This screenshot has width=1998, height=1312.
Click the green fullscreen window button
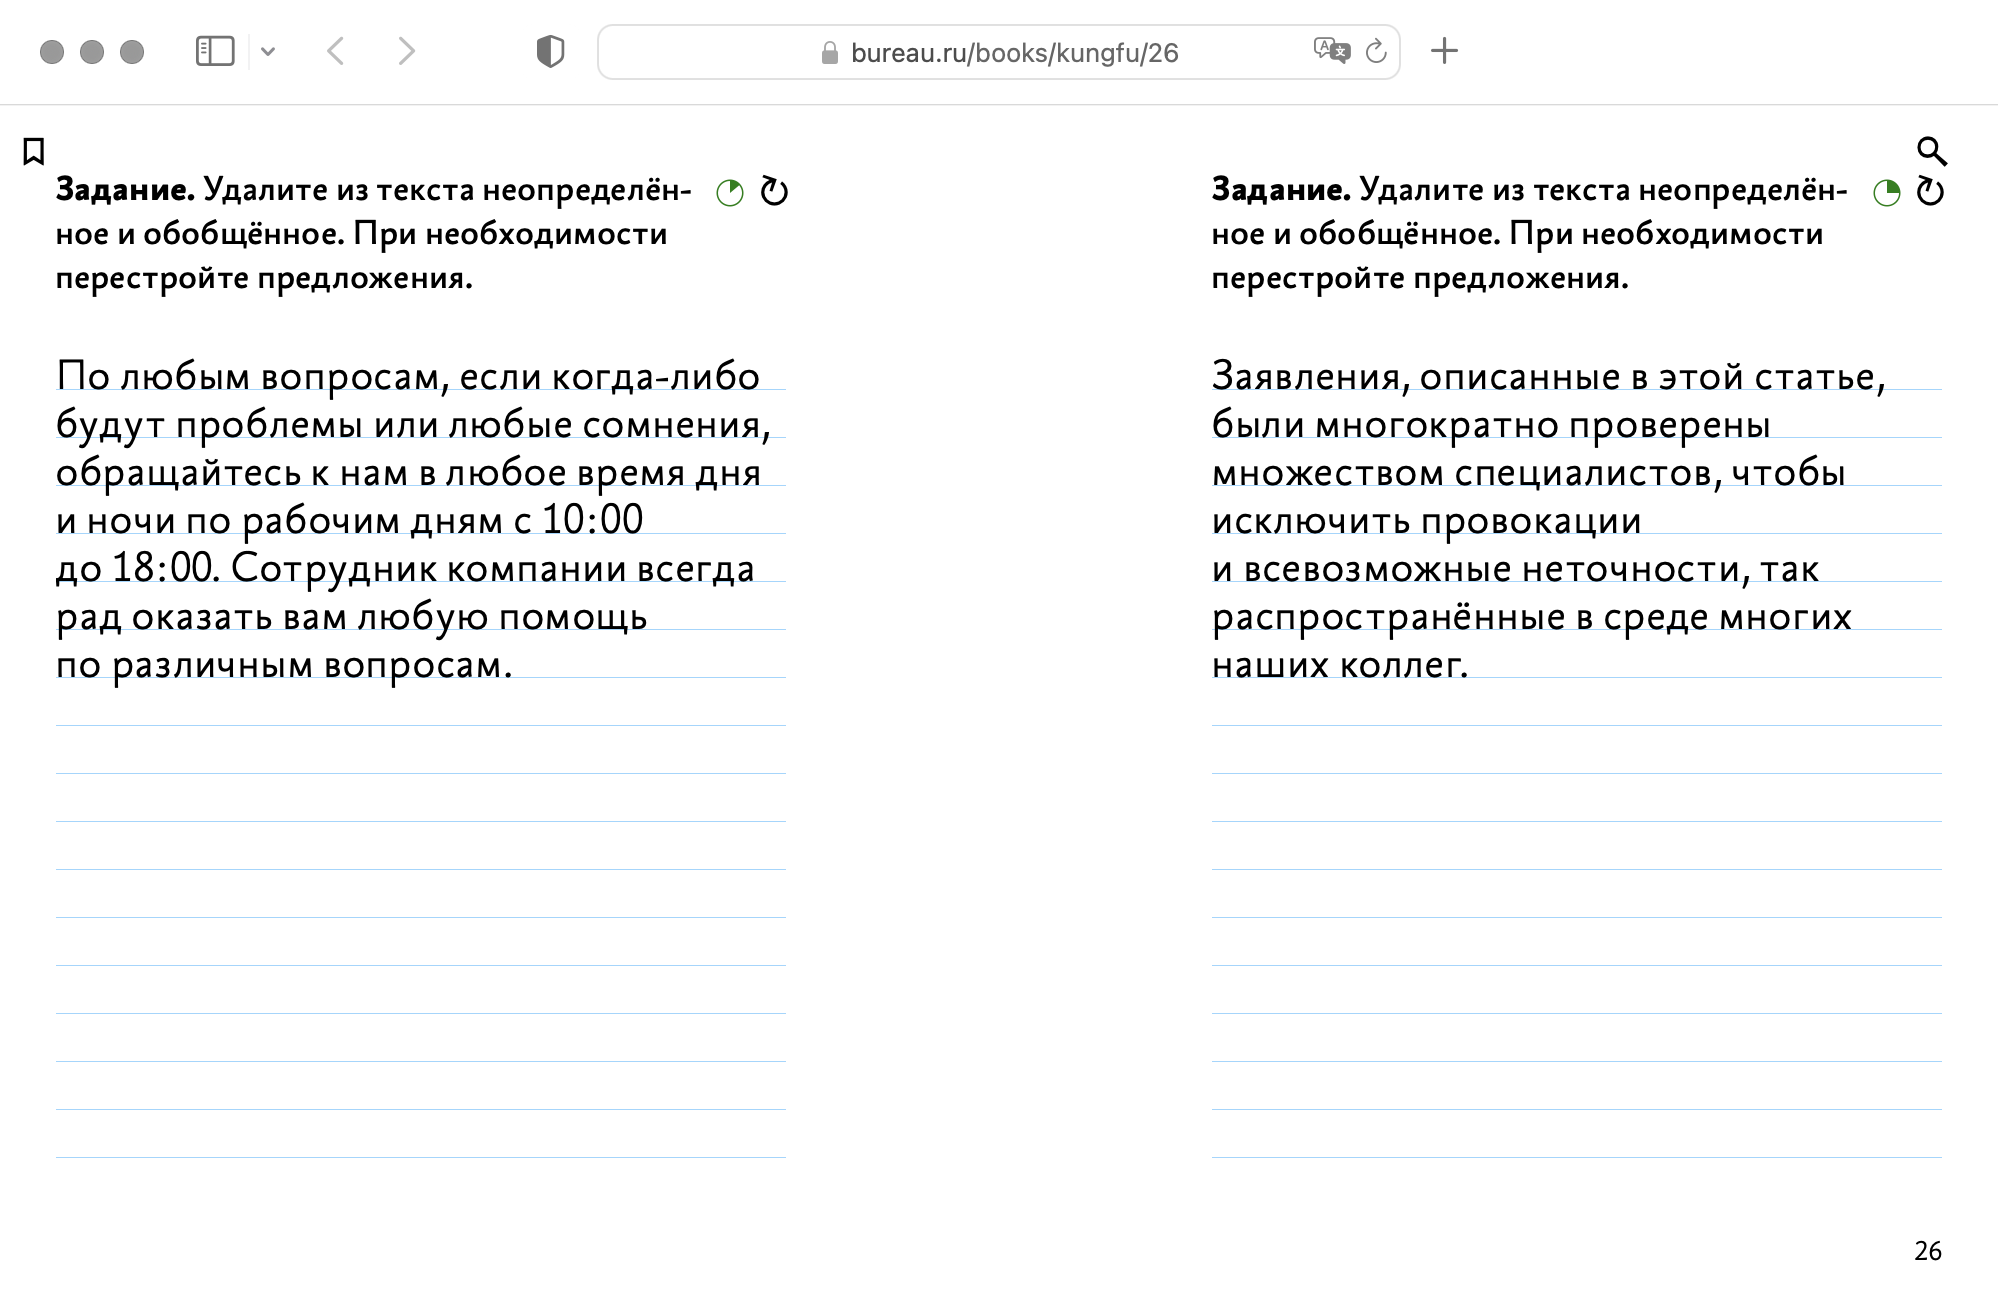coord(132,52)
